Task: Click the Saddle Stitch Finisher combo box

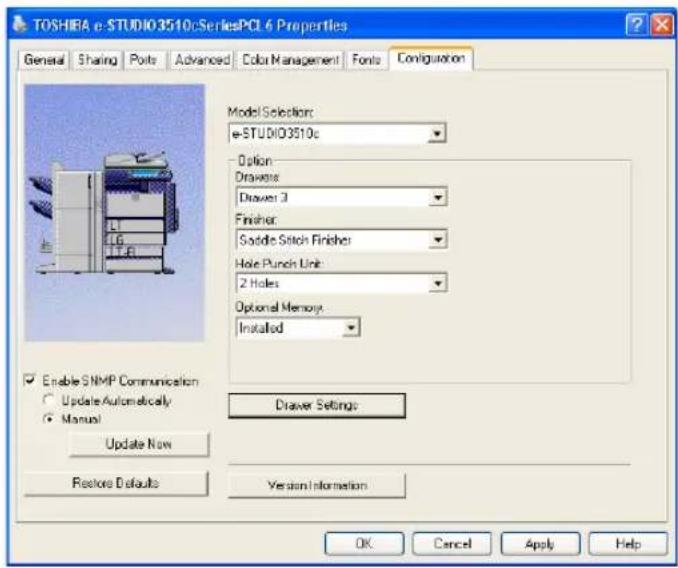Action: [x=341, y=240]
